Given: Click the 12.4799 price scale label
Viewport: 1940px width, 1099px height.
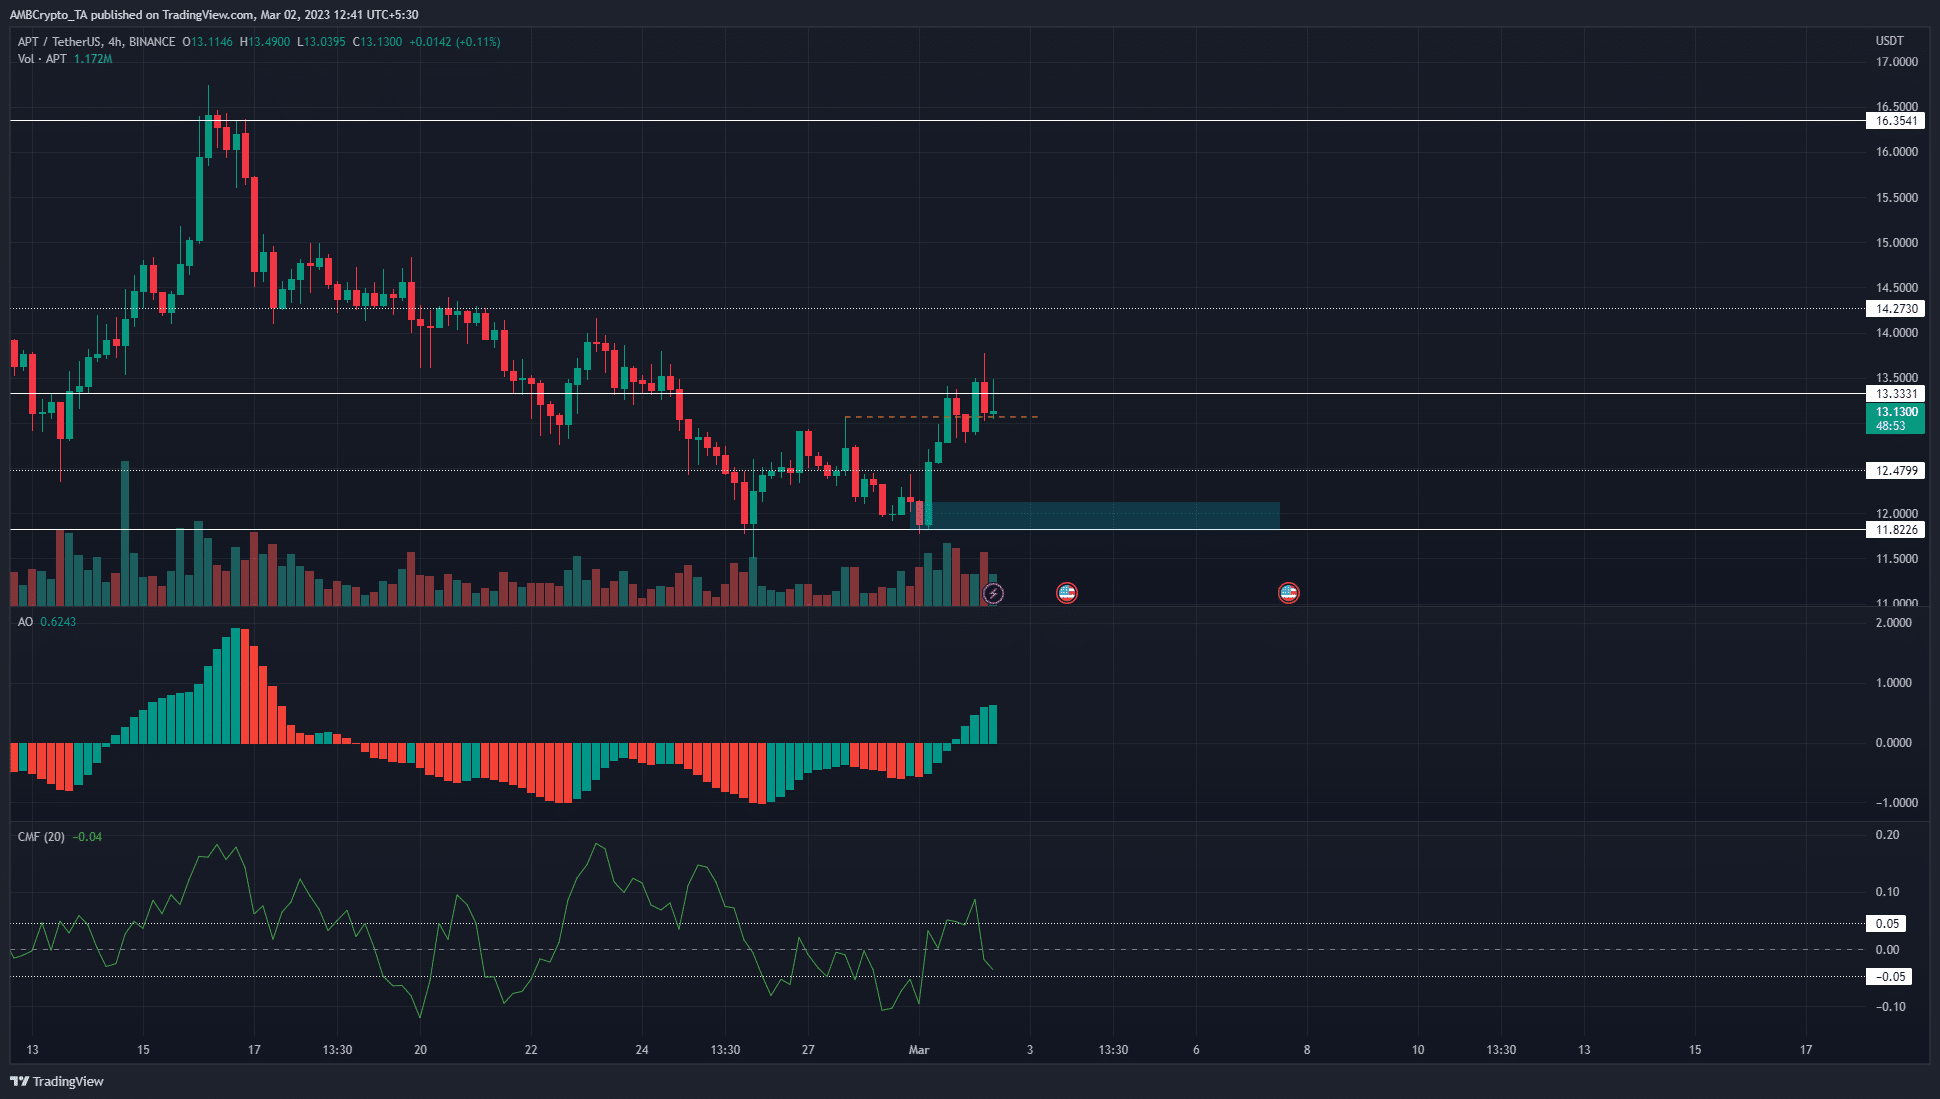Looking at the screenshot, I should 1895,470.
